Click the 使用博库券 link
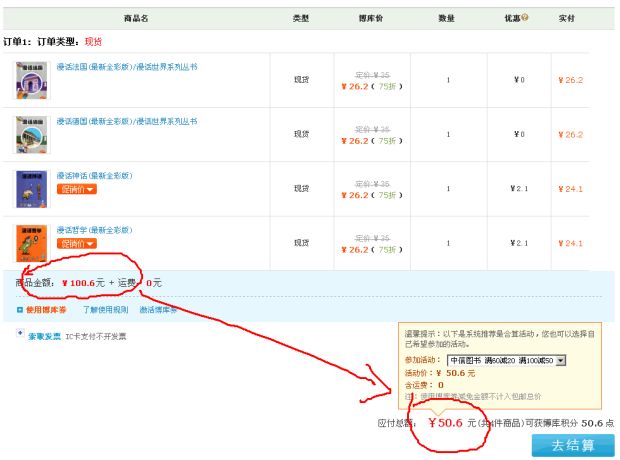Image resolution: width=620 pixels, height=460 pixels. coord(47,310)
